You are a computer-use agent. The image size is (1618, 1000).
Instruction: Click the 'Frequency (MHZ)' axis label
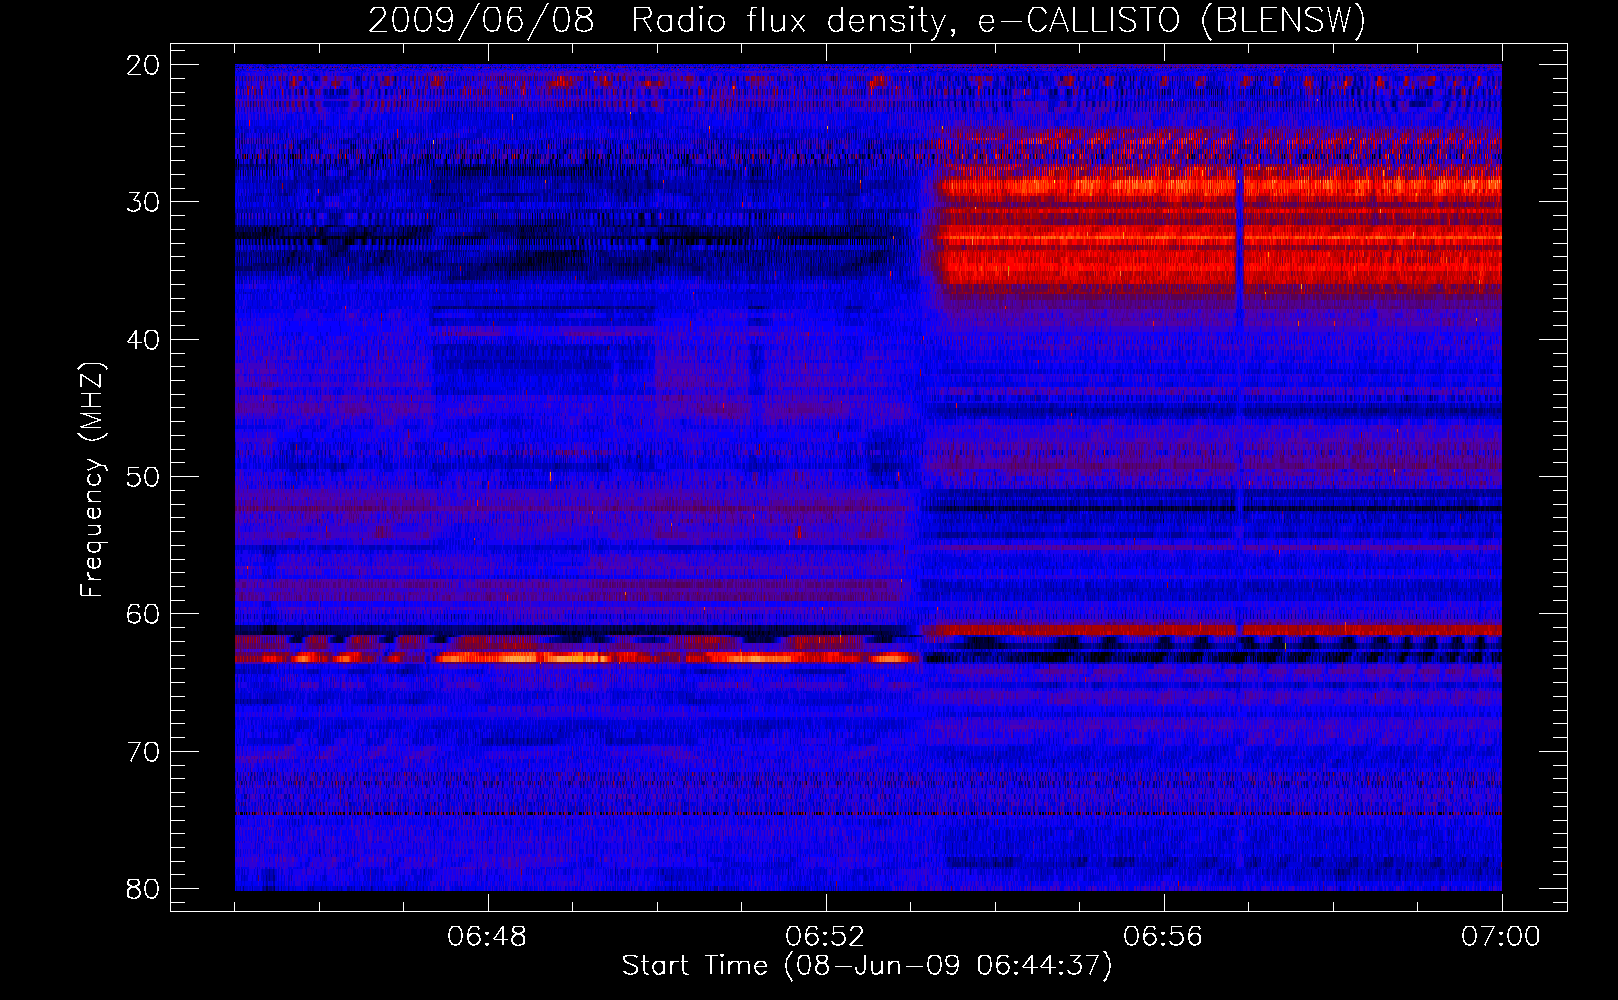92,479
